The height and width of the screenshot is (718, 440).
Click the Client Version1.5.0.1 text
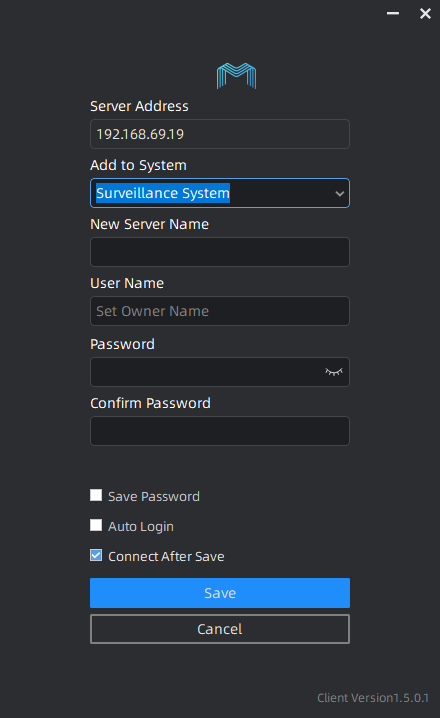[x=373, y=698]
